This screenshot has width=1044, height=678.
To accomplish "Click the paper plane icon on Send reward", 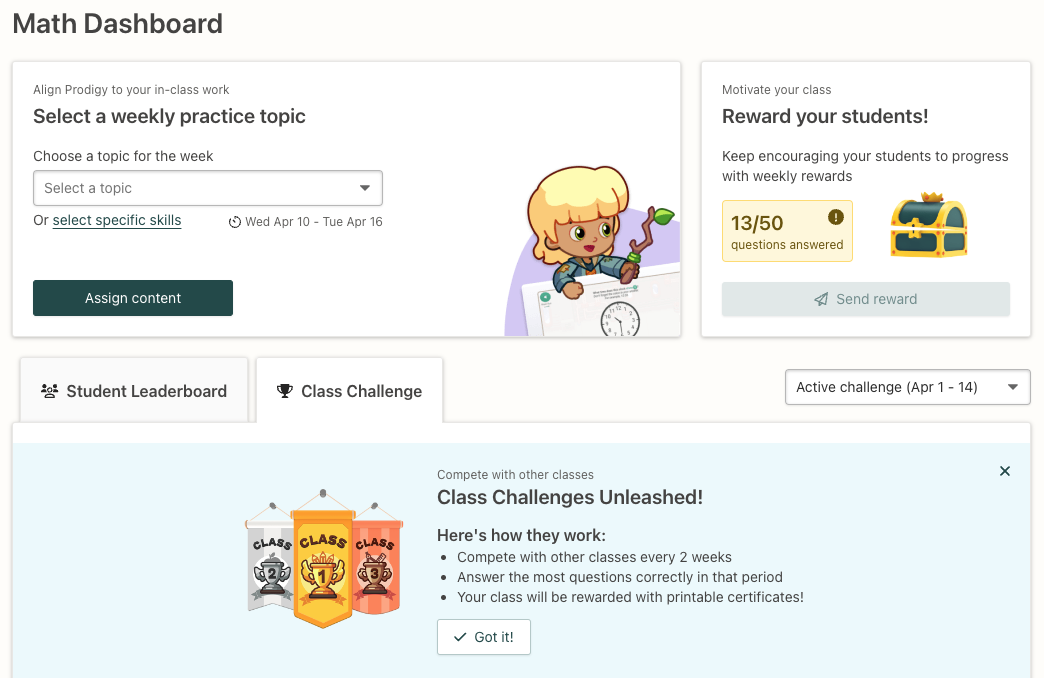I will pyautogui.click(x=822, y=299).
